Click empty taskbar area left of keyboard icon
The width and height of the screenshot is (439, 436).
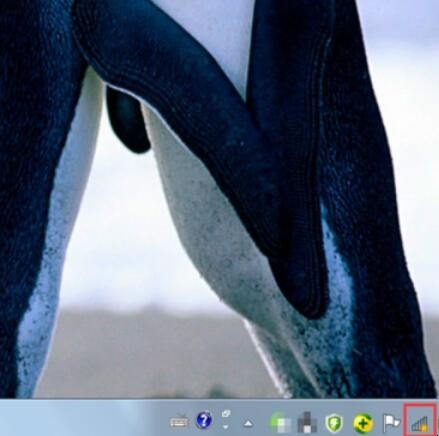pyautogui.click(x=83, y=418)
